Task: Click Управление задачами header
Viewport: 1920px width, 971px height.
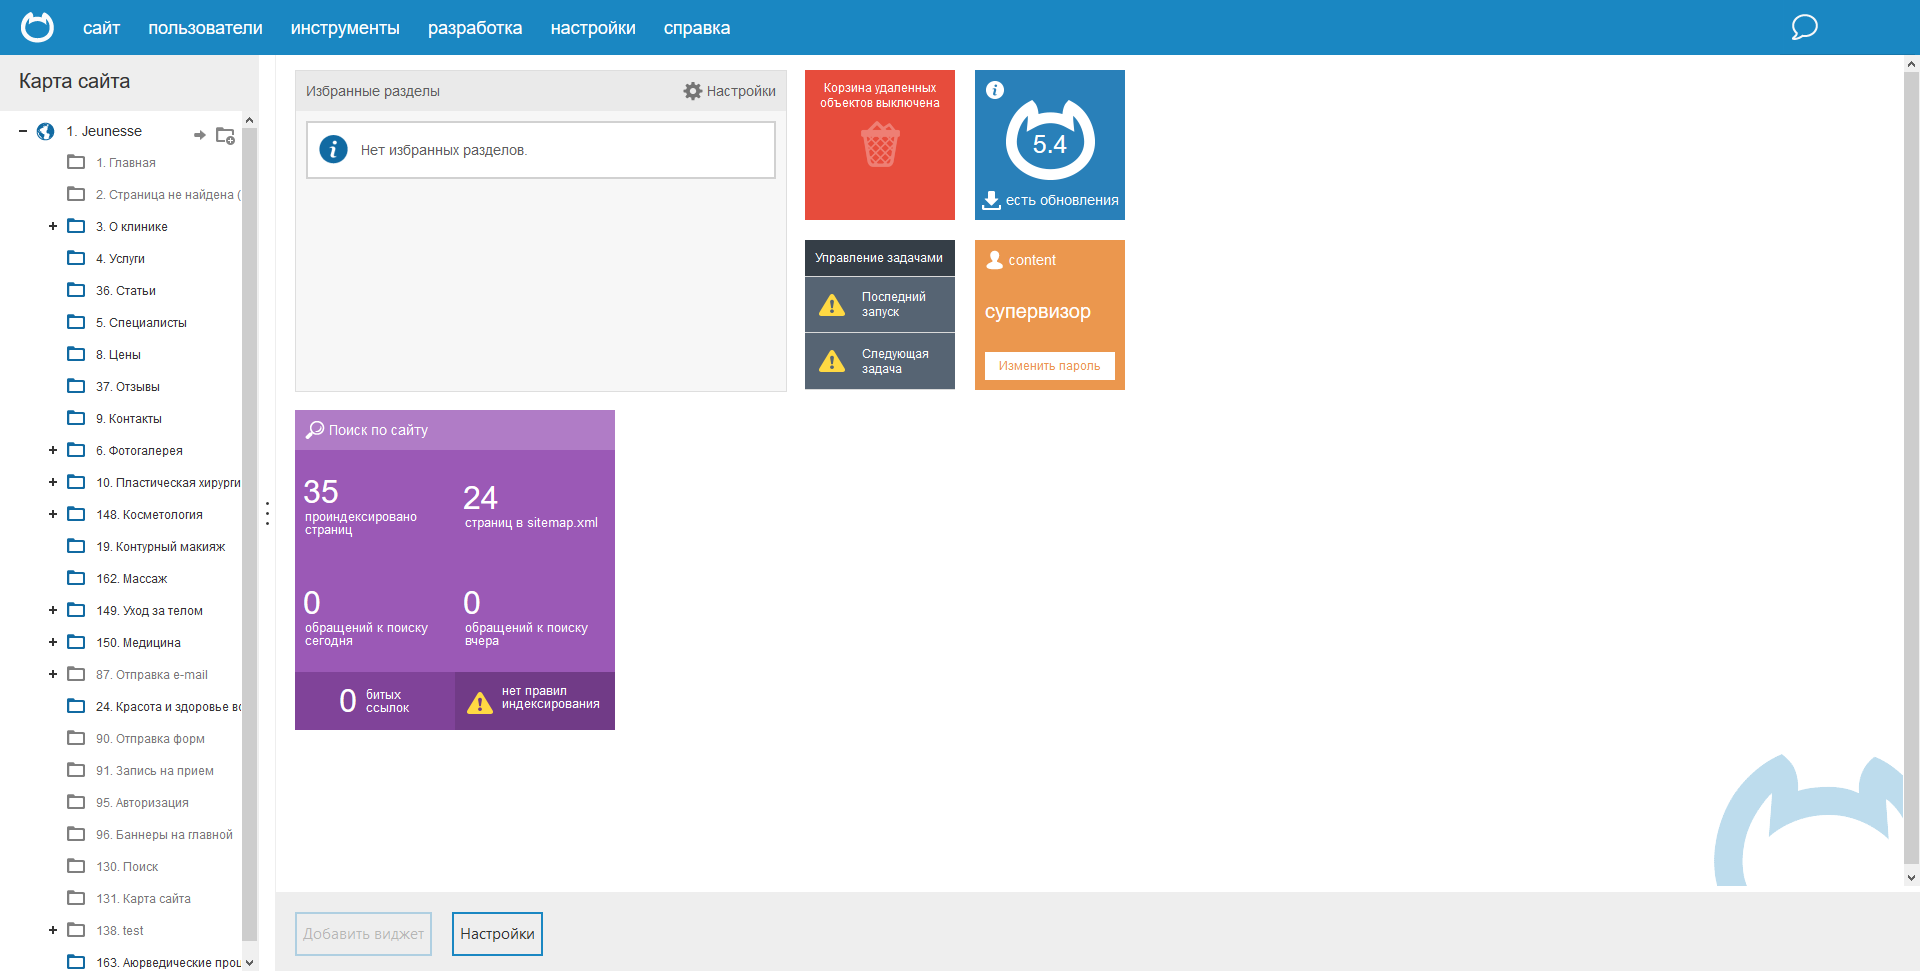Action: (879, 258)
